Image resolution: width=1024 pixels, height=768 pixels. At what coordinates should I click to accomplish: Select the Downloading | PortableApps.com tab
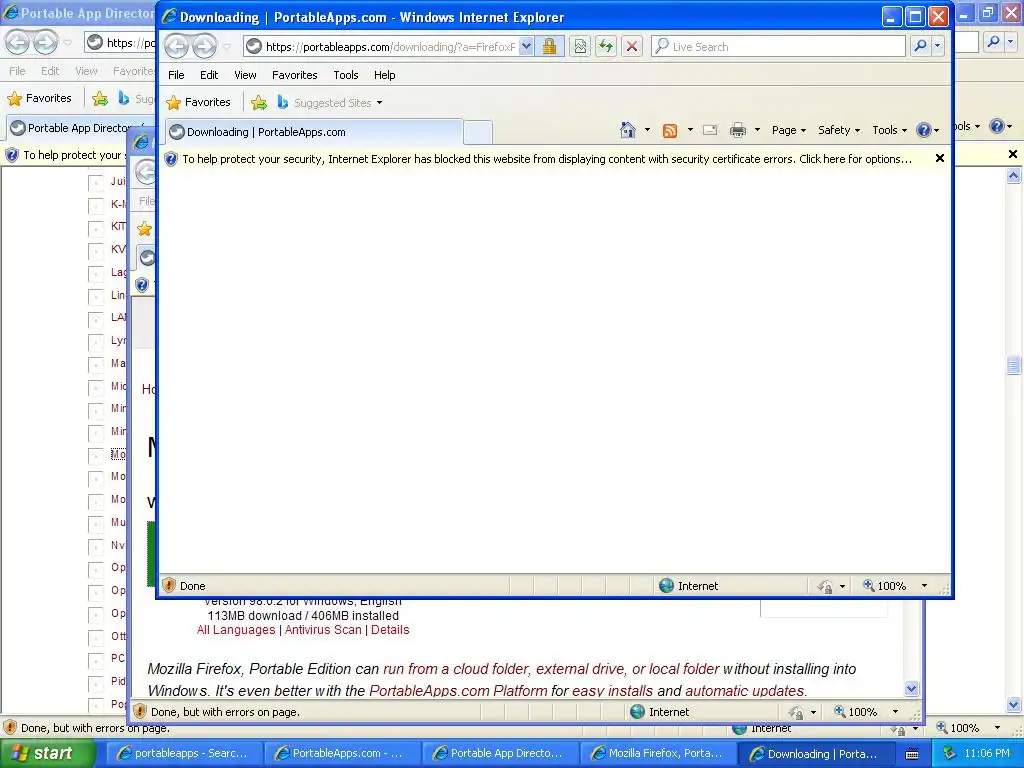coord(314,132)
